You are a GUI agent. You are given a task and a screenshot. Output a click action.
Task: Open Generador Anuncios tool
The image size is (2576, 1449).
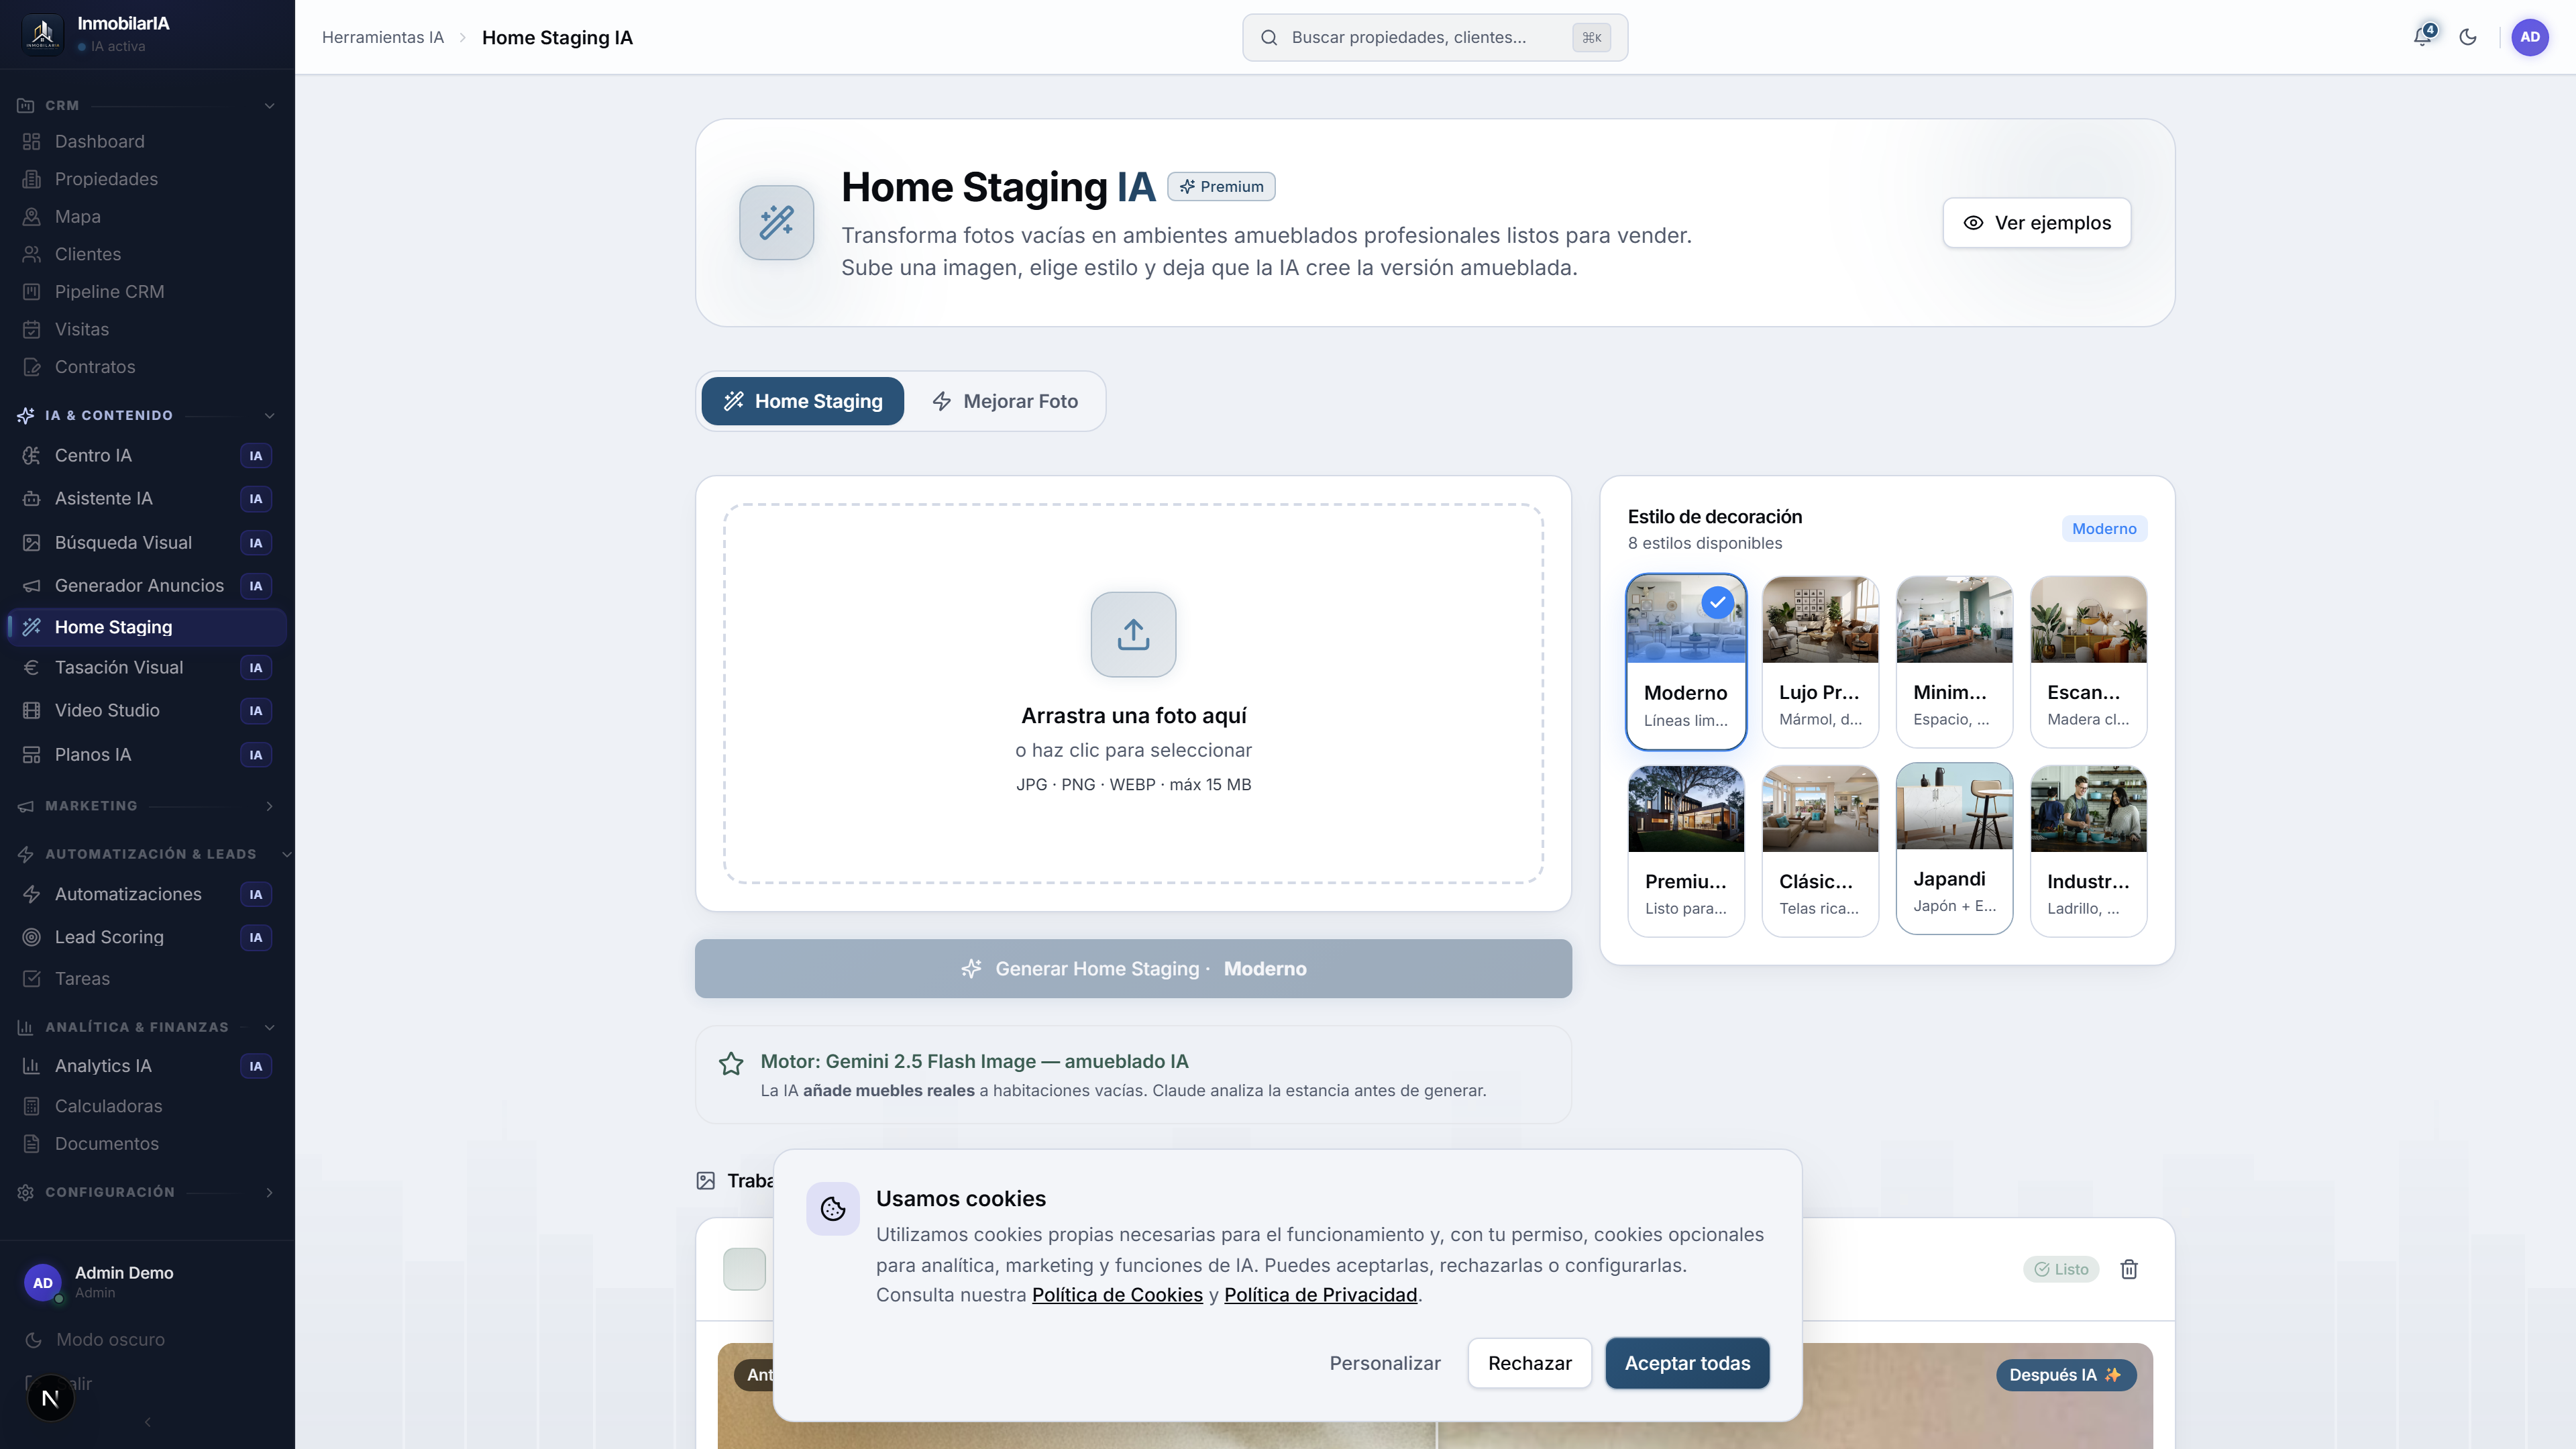coord(147,585)
